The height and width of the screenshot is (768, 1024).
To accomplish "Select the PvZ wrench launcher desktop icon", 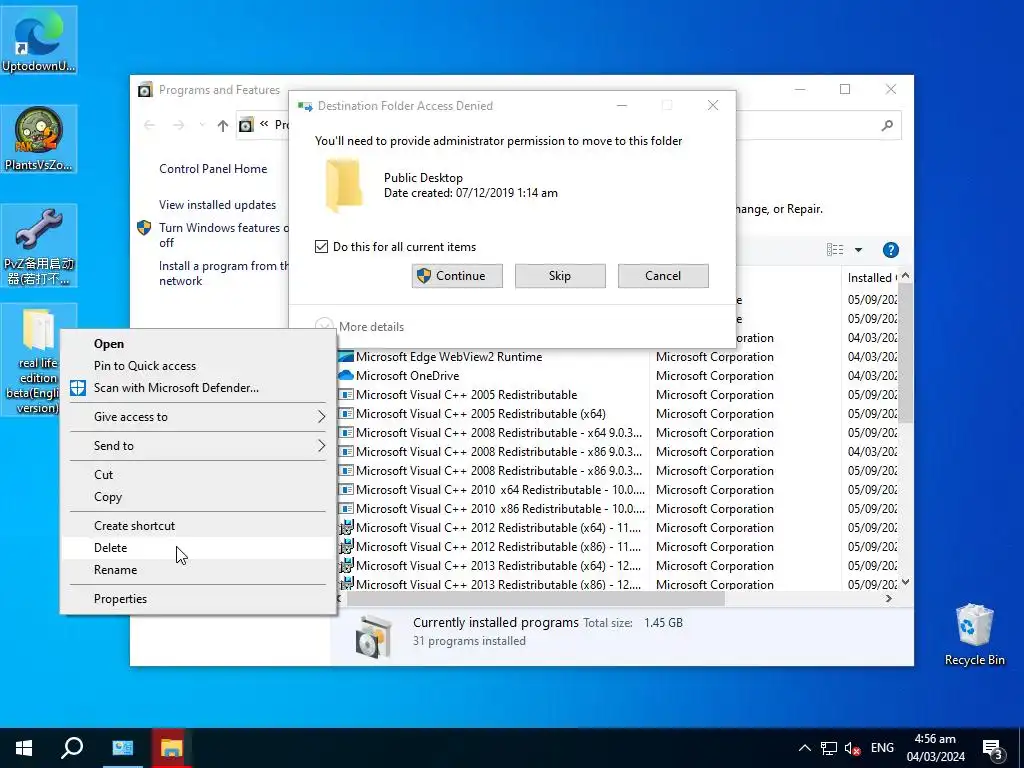I will click(x=39, y=245).
